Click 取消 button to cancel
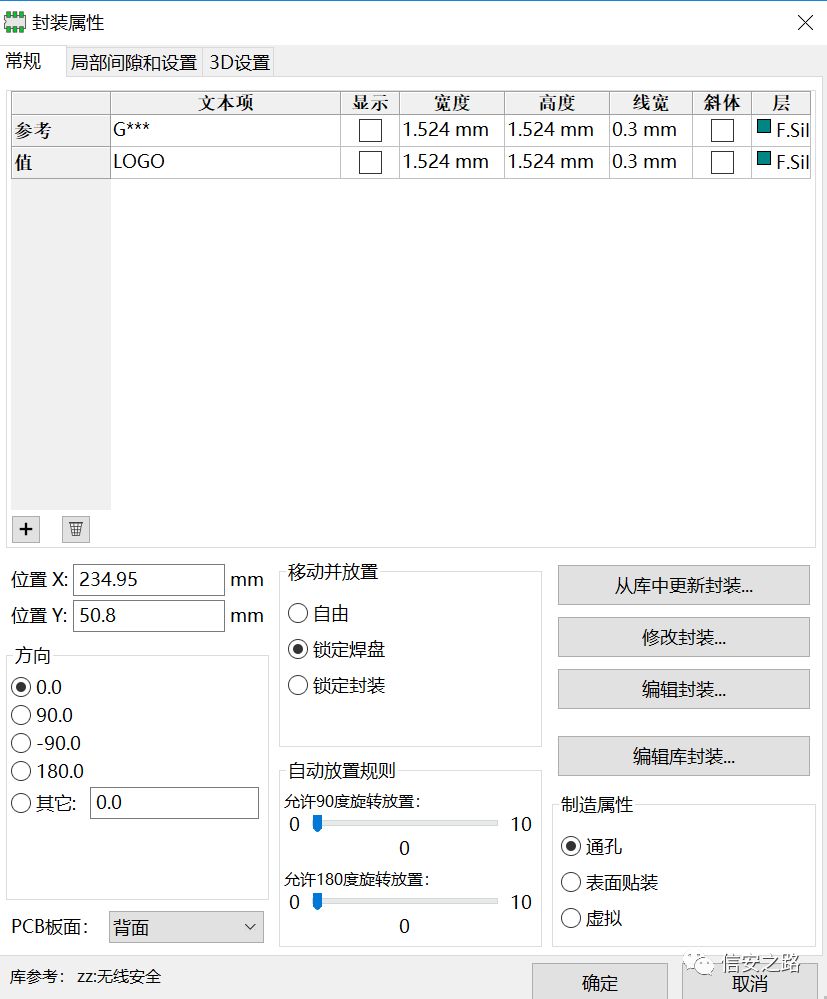Viewport: 827px width, 999px height. click(x=750, y=982)
